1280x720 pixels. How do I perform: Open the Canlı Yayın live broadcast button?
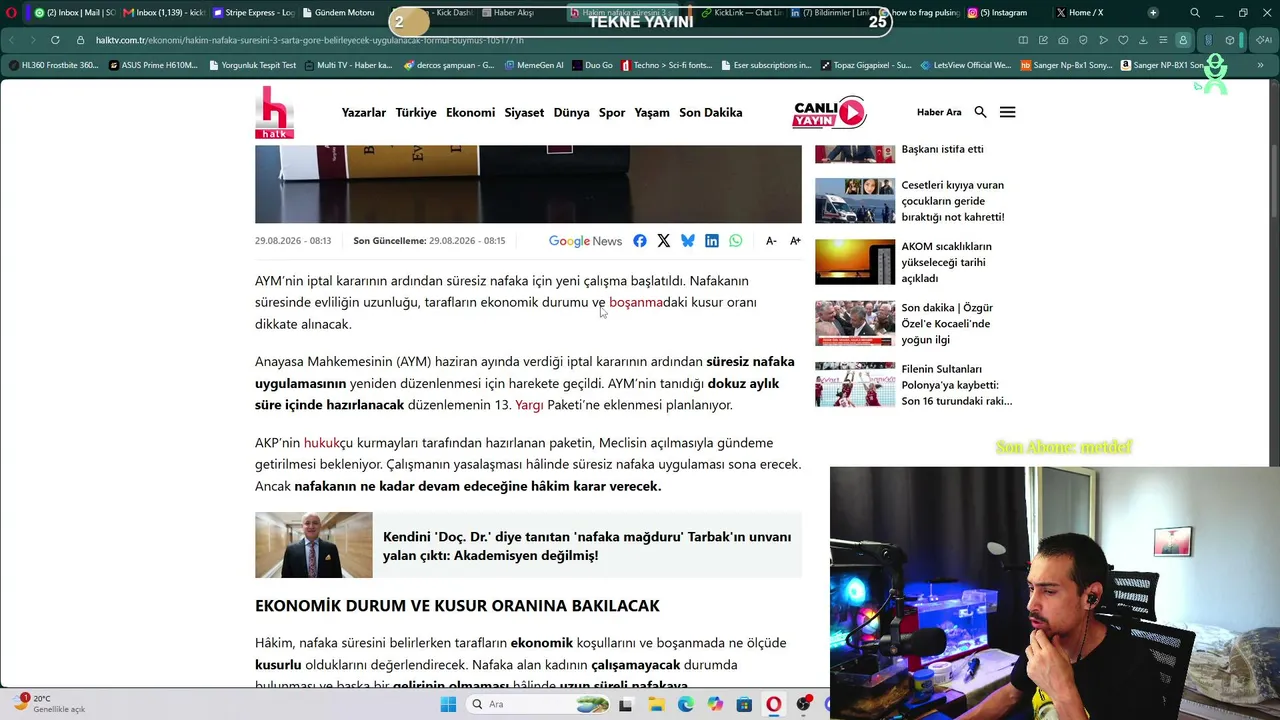(829, 113)
